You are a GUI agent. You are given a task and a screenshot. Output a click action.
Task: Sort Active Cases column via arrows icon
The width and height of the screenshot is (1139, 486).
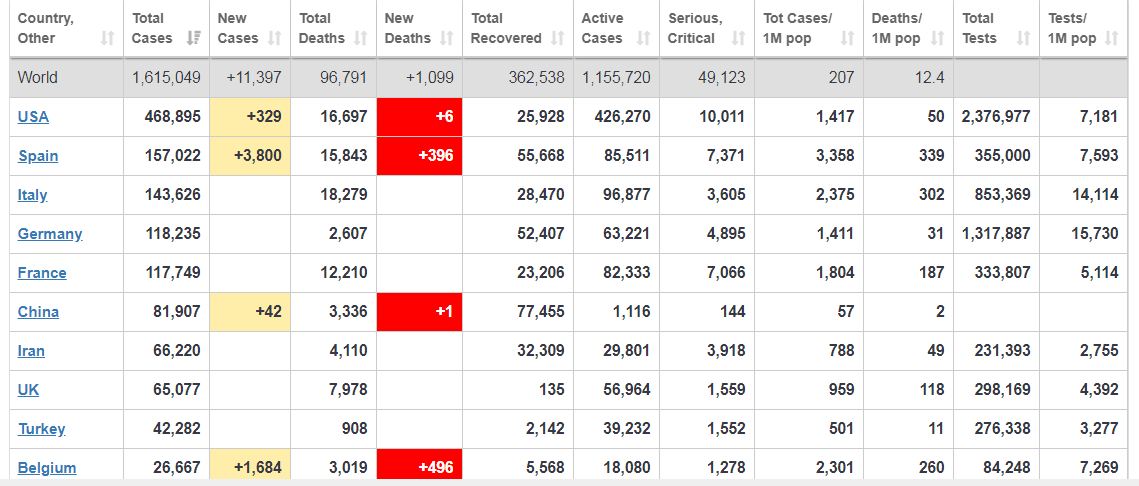[643, 39]
